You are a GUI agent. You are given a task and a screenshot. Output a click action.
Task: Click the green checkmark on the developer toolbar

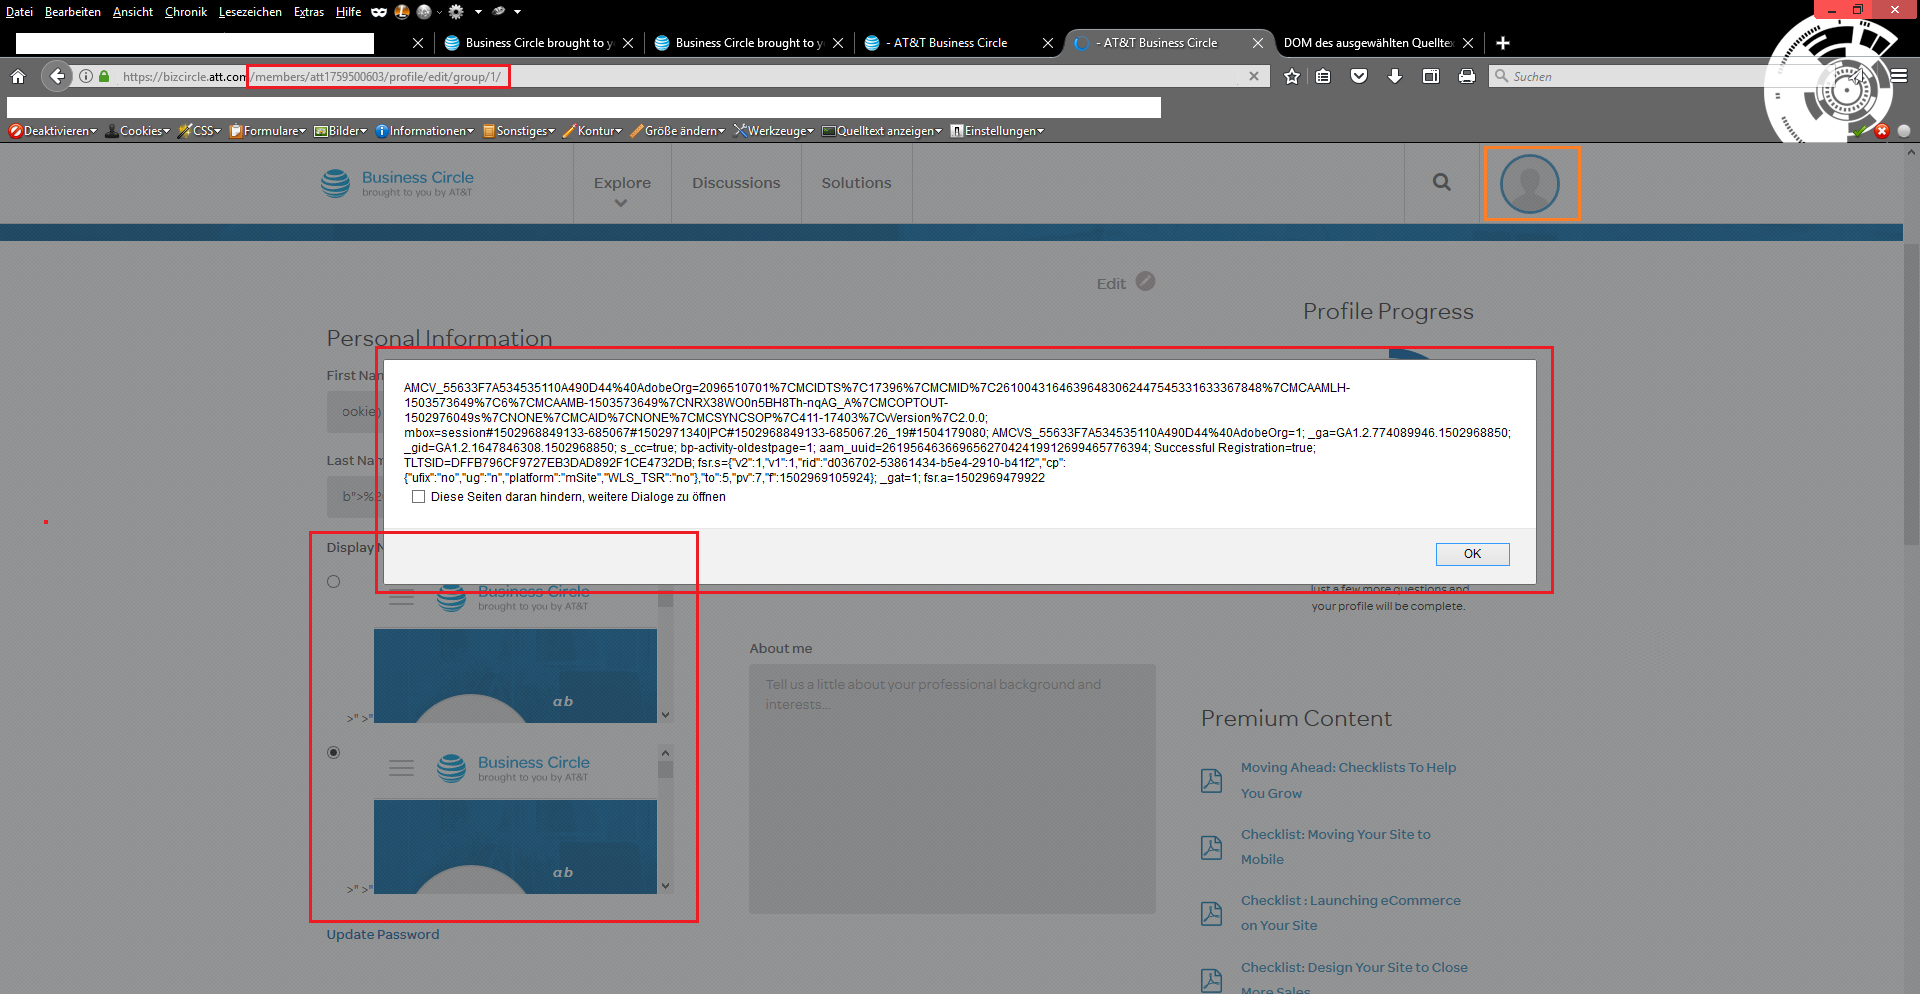pos(1860,131)
